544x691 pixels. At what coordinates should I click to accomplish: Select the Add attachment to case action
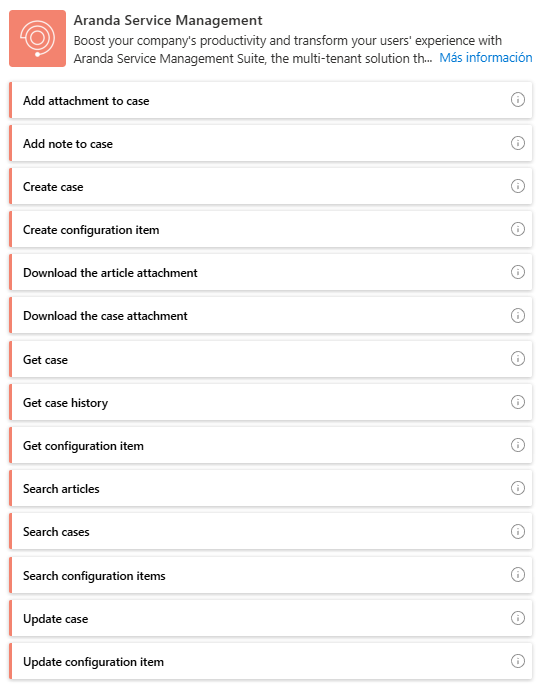point(271,100)
